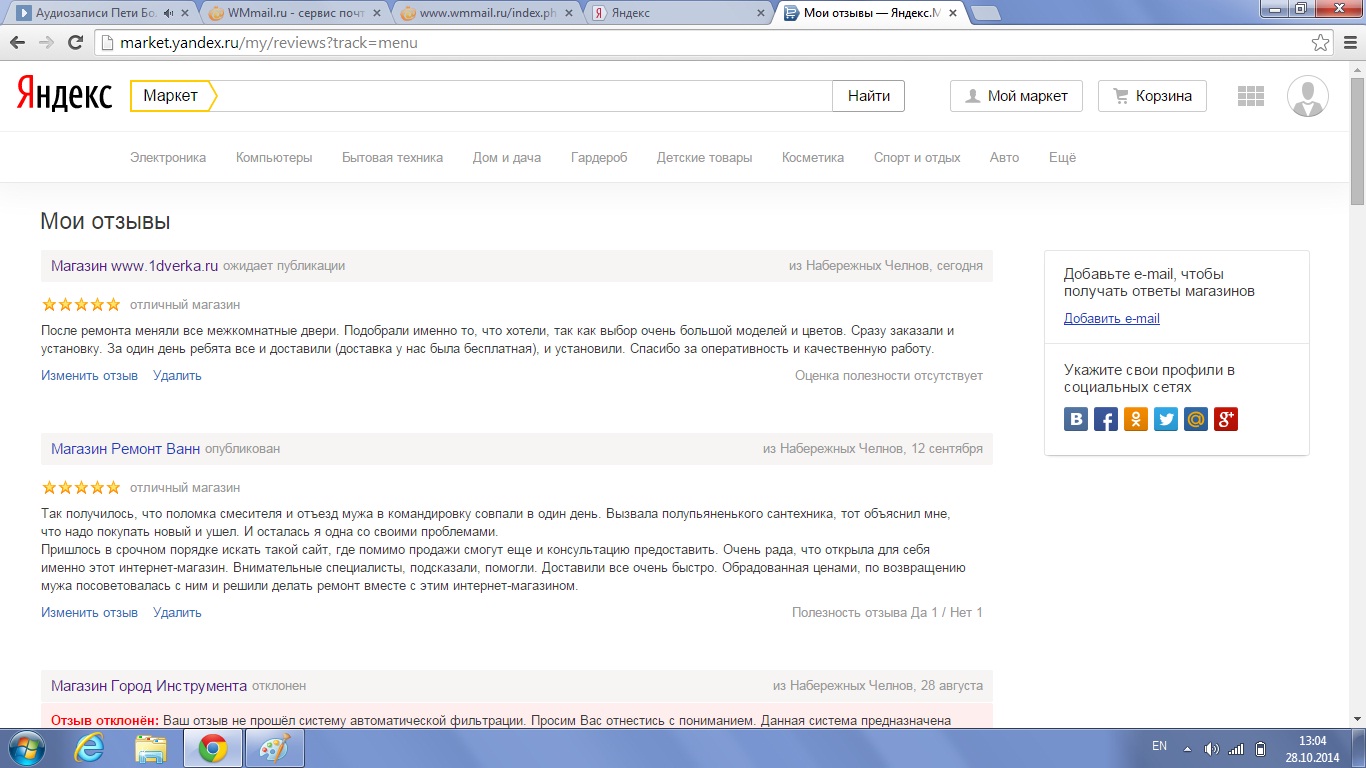Open the user avatar profile menu
Viewport: 1366px width, 768px height.
coord(1308,96)
